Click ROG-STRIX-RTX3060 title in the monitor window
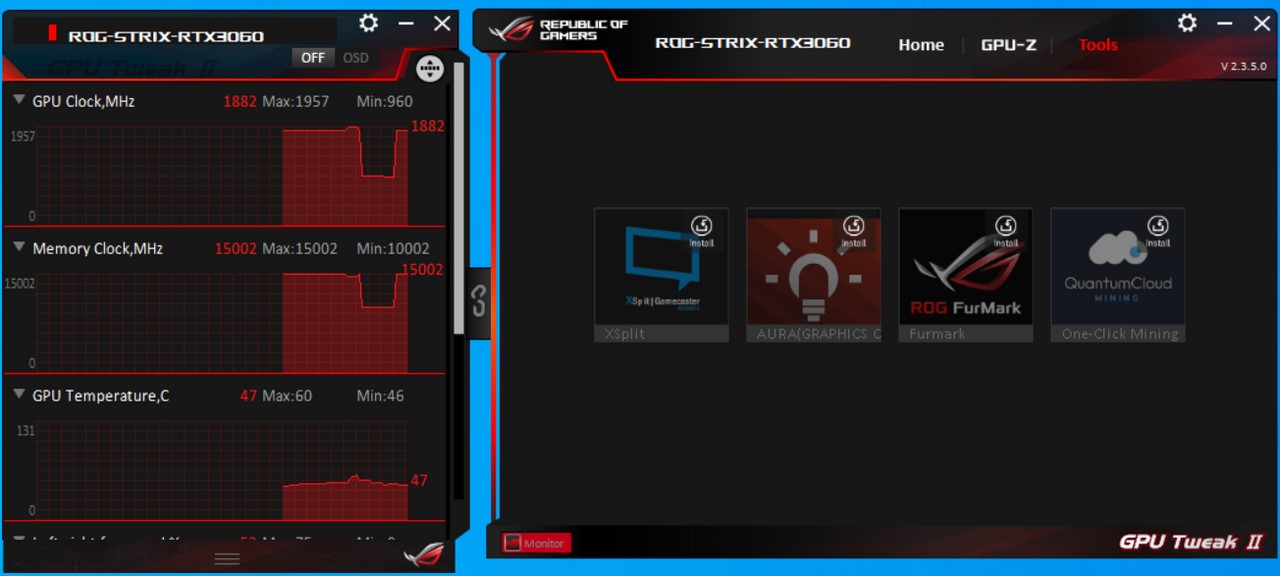Image resolution: width=1280 pixels, height=576 pixels. coord(166,36)
